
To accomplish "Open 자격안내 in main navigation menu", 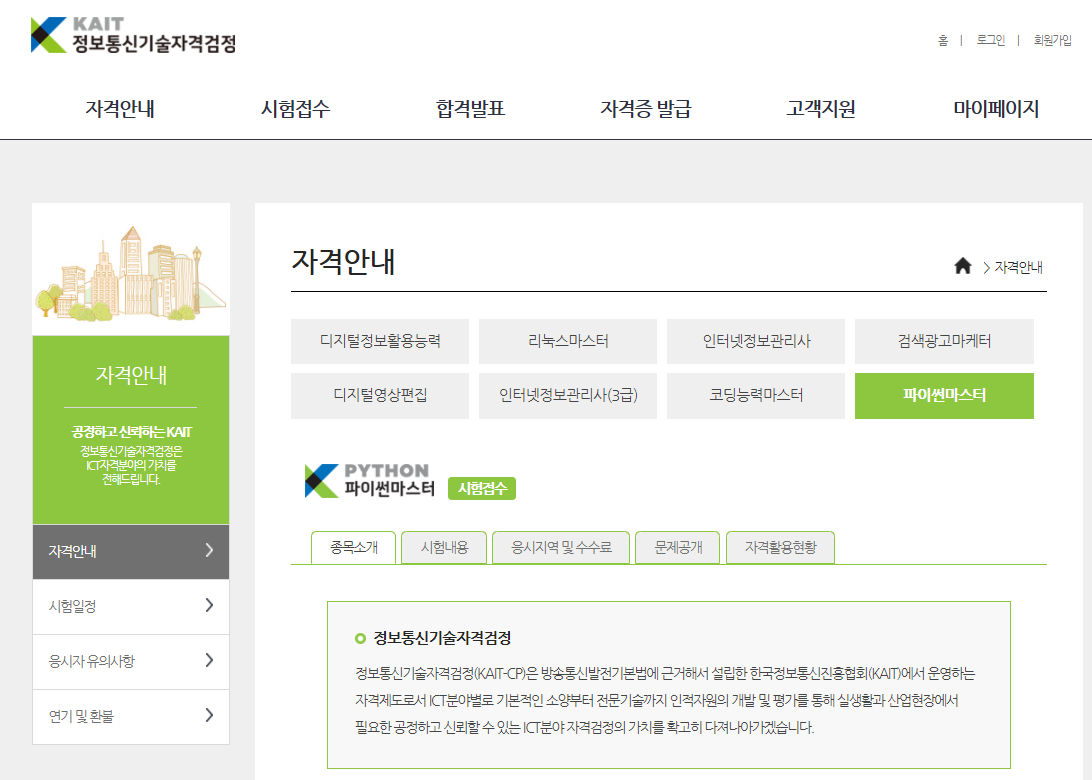I will pyautogui.click(x=120, y=109).
